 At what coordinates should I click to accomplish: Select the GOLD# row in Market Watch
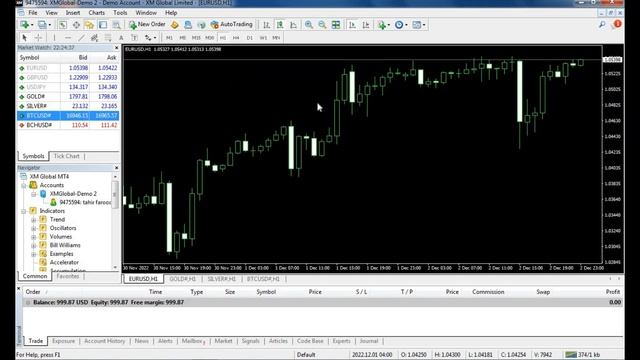(68, 97)
